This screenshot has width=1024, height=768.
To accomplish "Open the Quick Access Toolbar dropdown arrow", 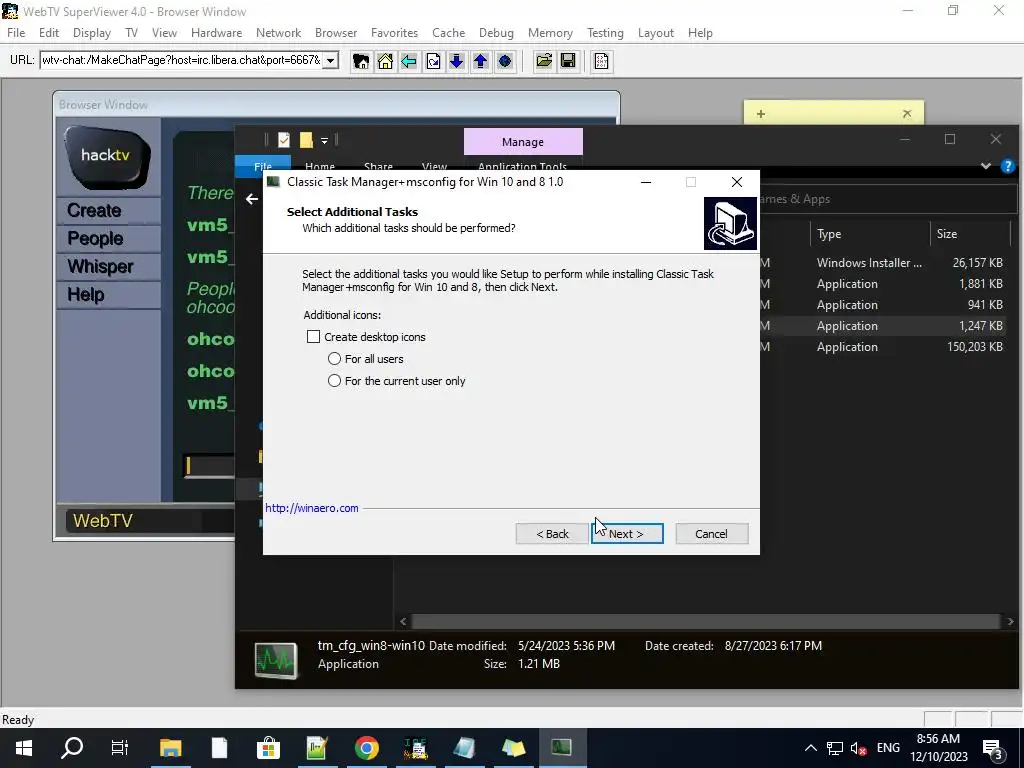I will point(324,140).
